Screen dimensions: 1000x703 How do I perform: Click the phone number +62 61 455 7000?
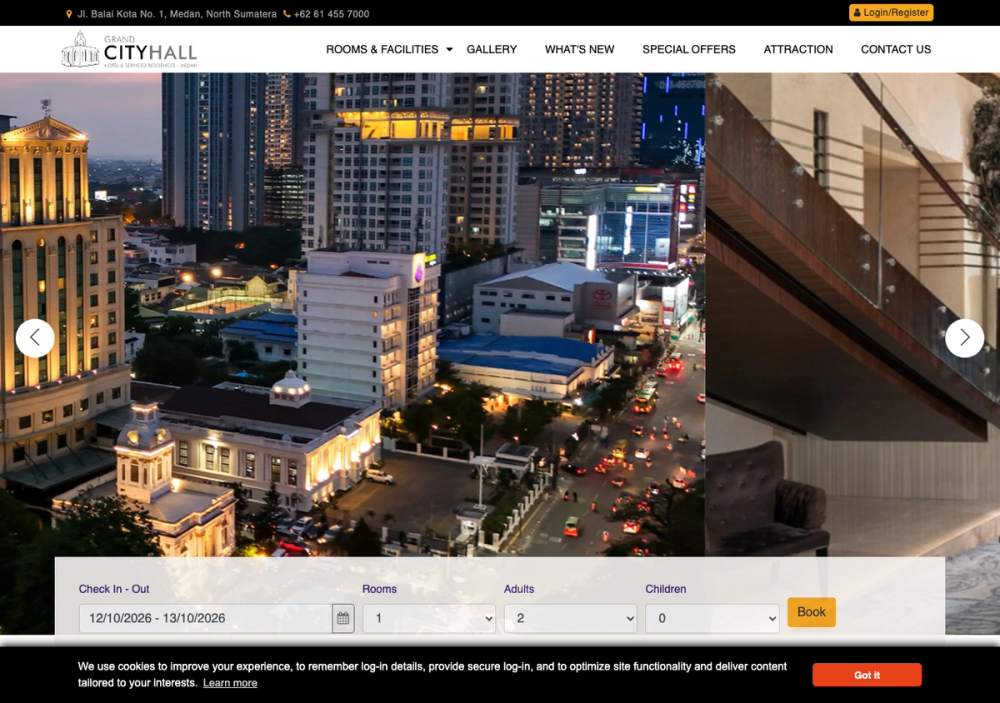point(332,13)
